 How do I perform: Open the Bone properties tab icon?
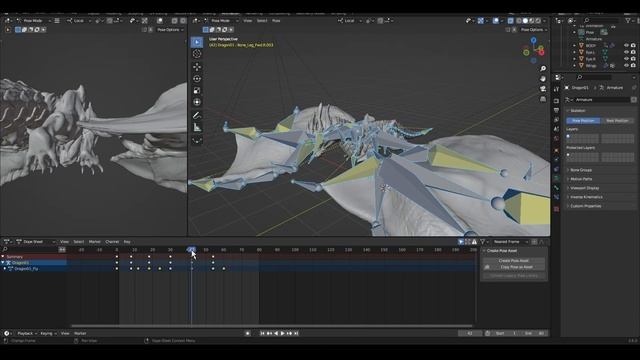coord(556,188)
